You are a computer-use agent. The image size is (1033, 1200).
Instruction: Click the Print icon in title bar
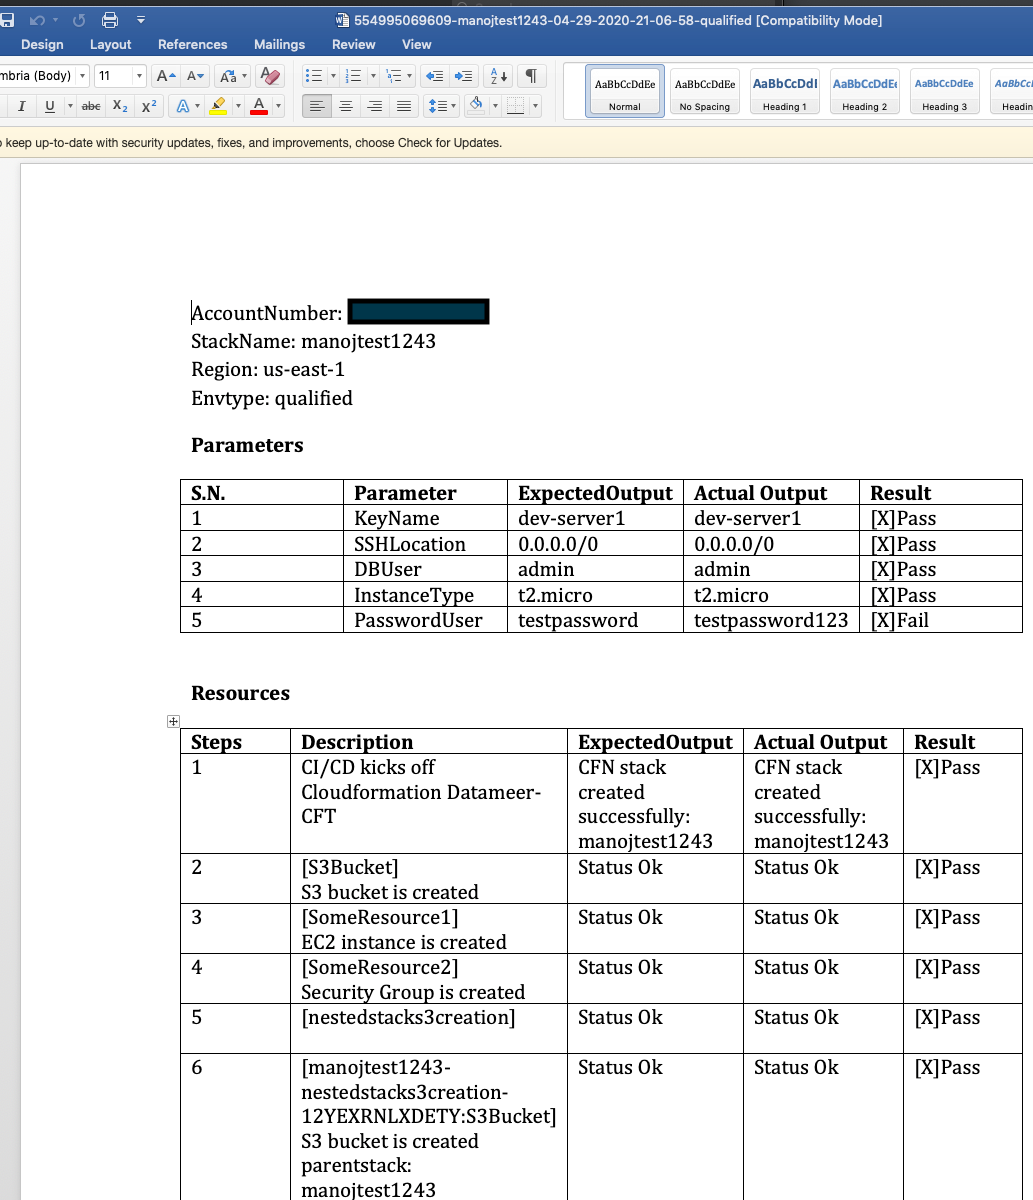click(110, 20)
